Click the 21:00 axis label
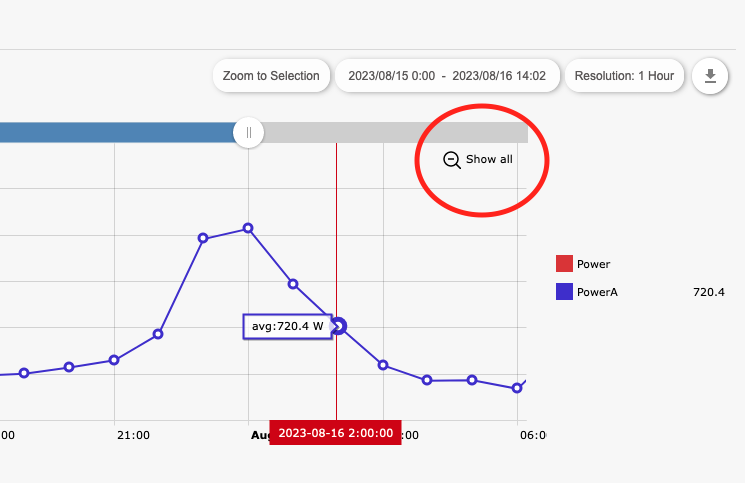The height and width of the screenshot is (483, 745). (x=133, y=435)
